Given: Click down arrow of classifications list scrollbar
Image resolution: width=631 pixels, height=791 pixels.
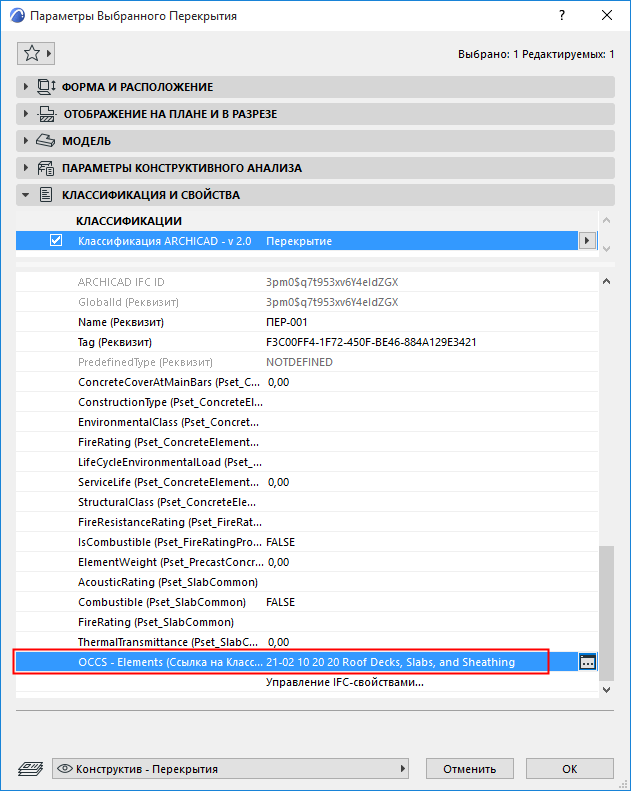Looking at the screenshot, I should click(606, 249).
